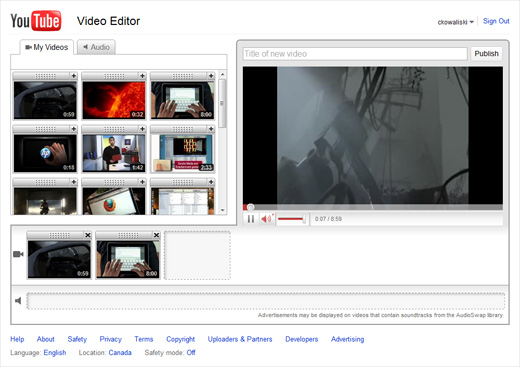The width and height of the screenshot is (520, 367).
Task: Grab the drag handle above the 1:42 clip
Action: 114,129
